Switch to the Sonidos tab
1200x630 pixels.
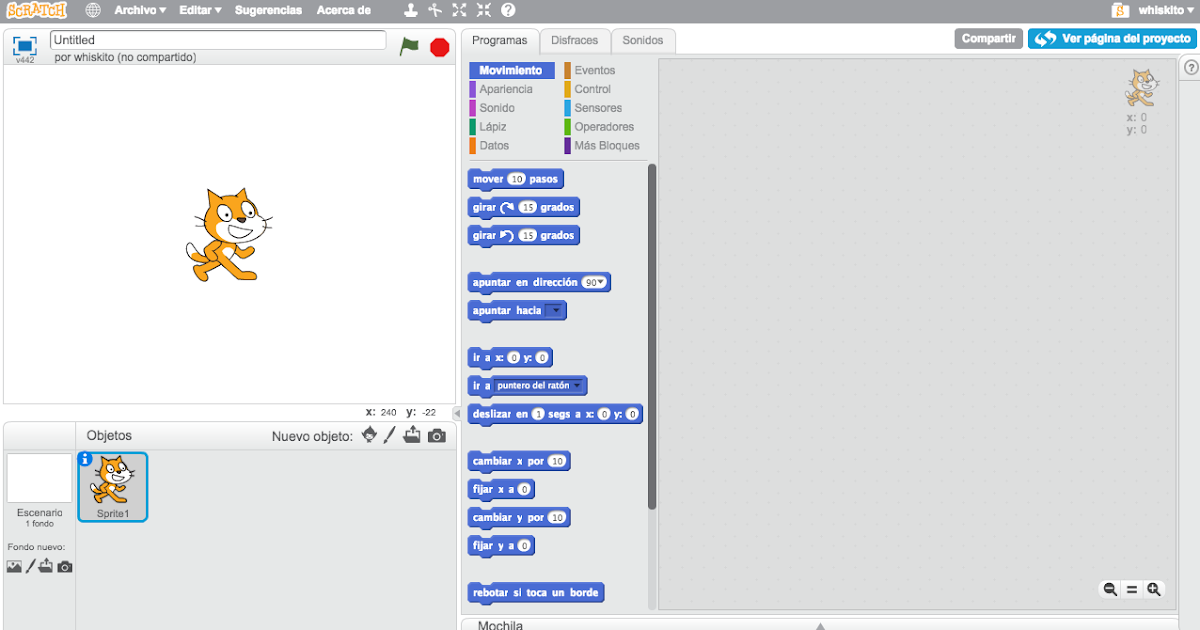coord(643,40)
